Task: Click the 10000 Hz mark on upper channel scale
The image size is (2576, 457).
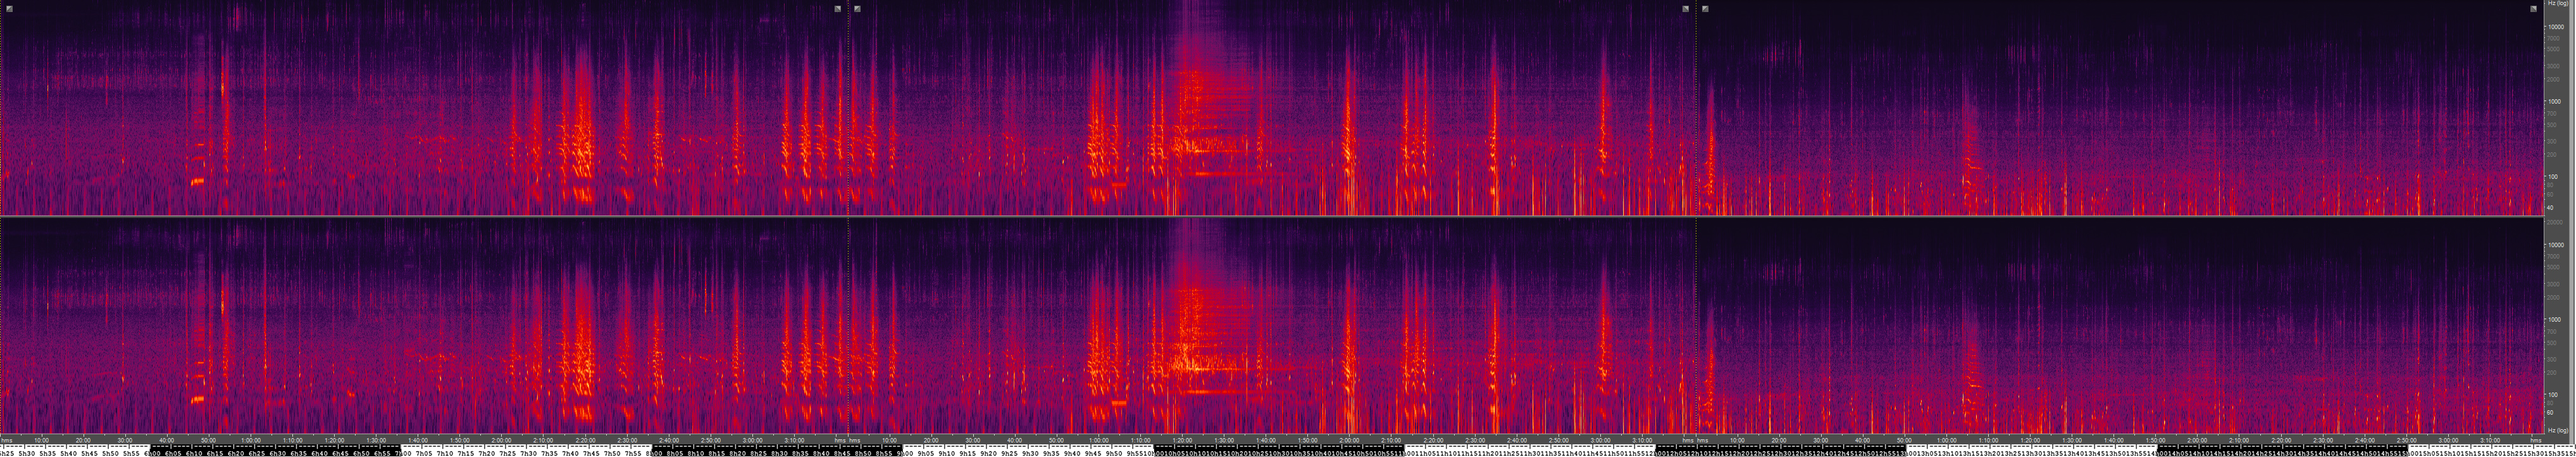Action: 2556,27
